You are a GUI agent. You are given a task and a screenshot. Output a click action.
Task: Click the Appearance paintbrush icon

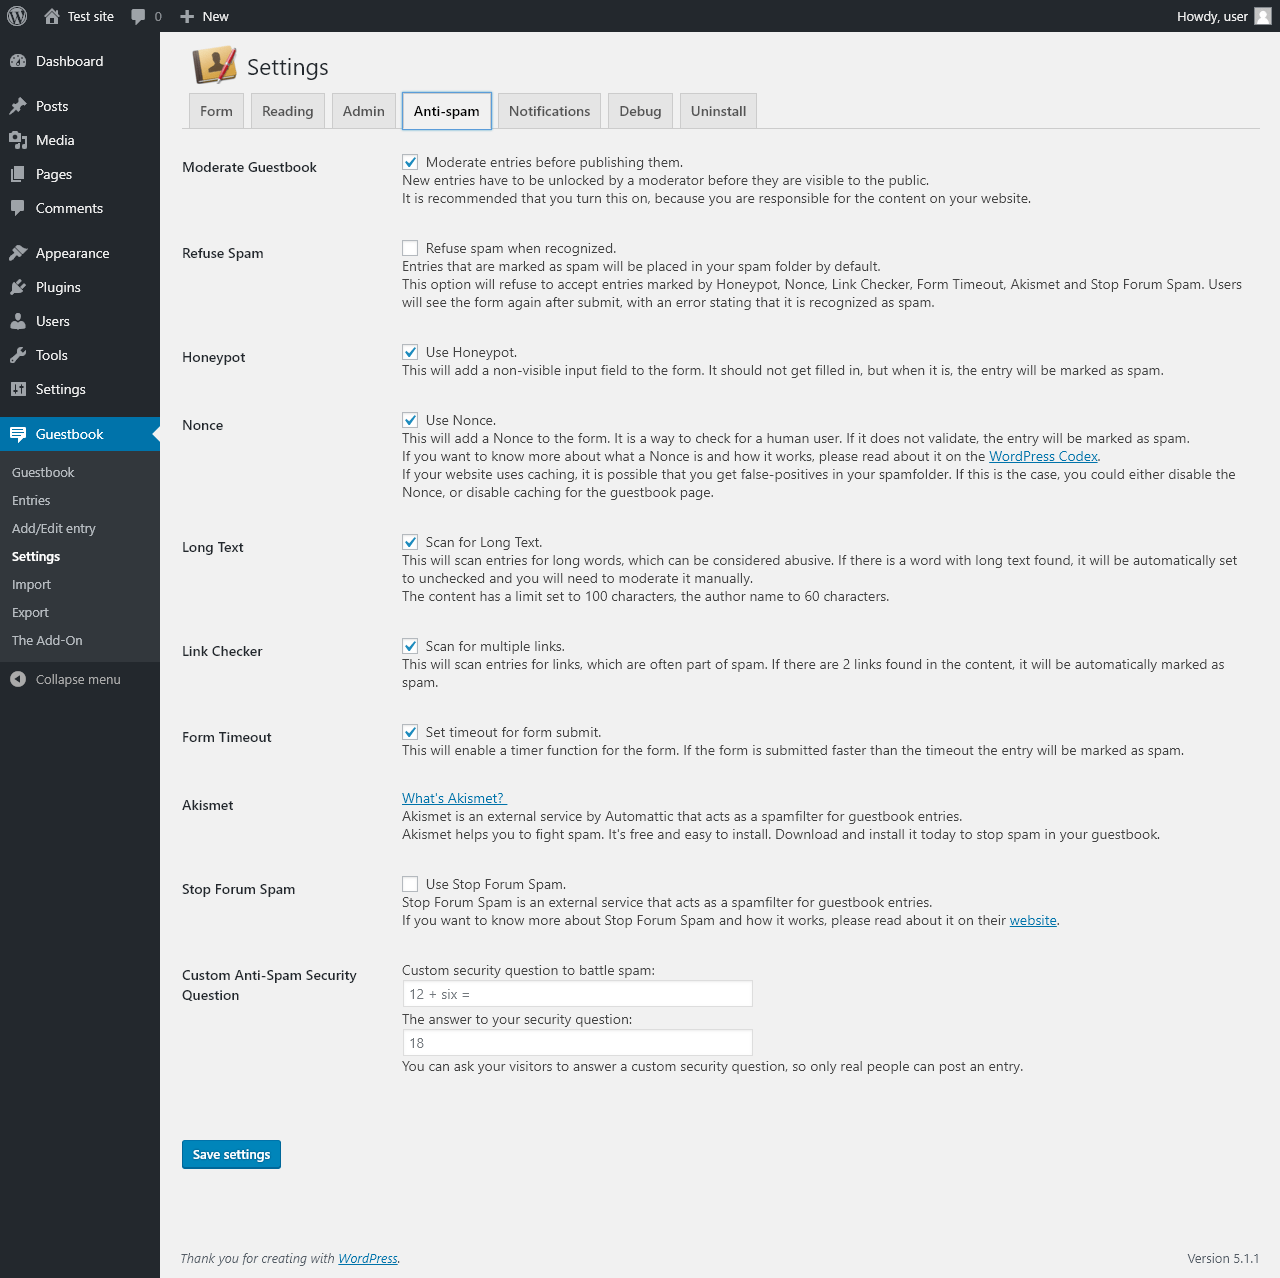[18, 253]
